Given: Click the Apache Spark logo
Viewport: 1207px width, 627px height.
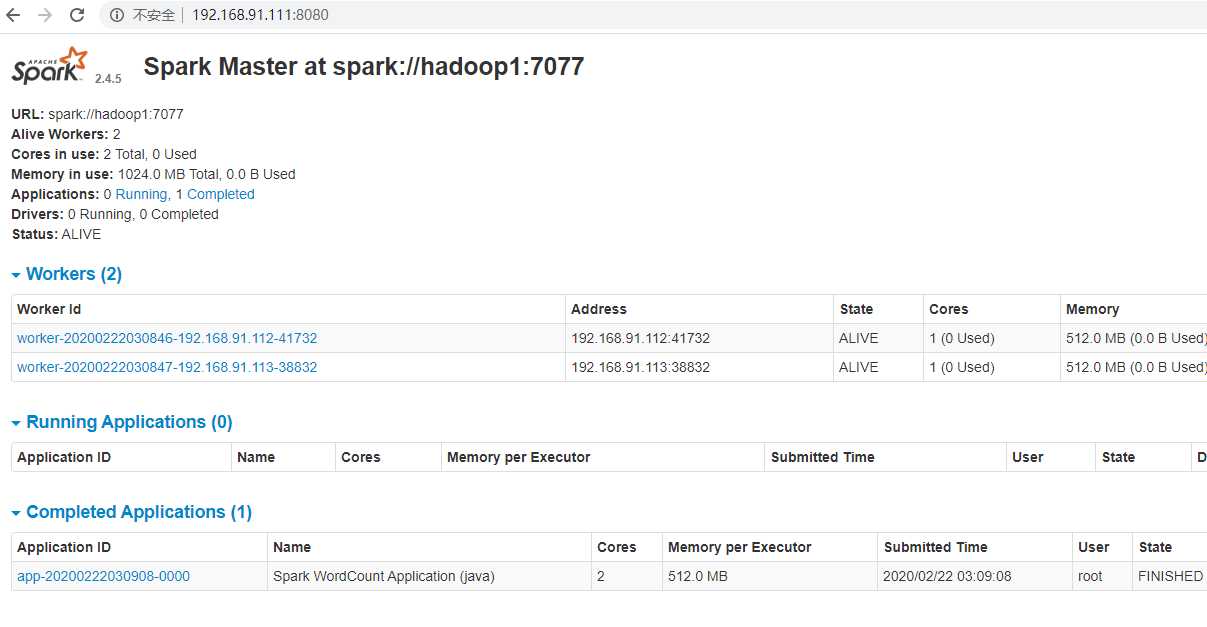Looking at the screenshot, I should click(x=50, y=66).
